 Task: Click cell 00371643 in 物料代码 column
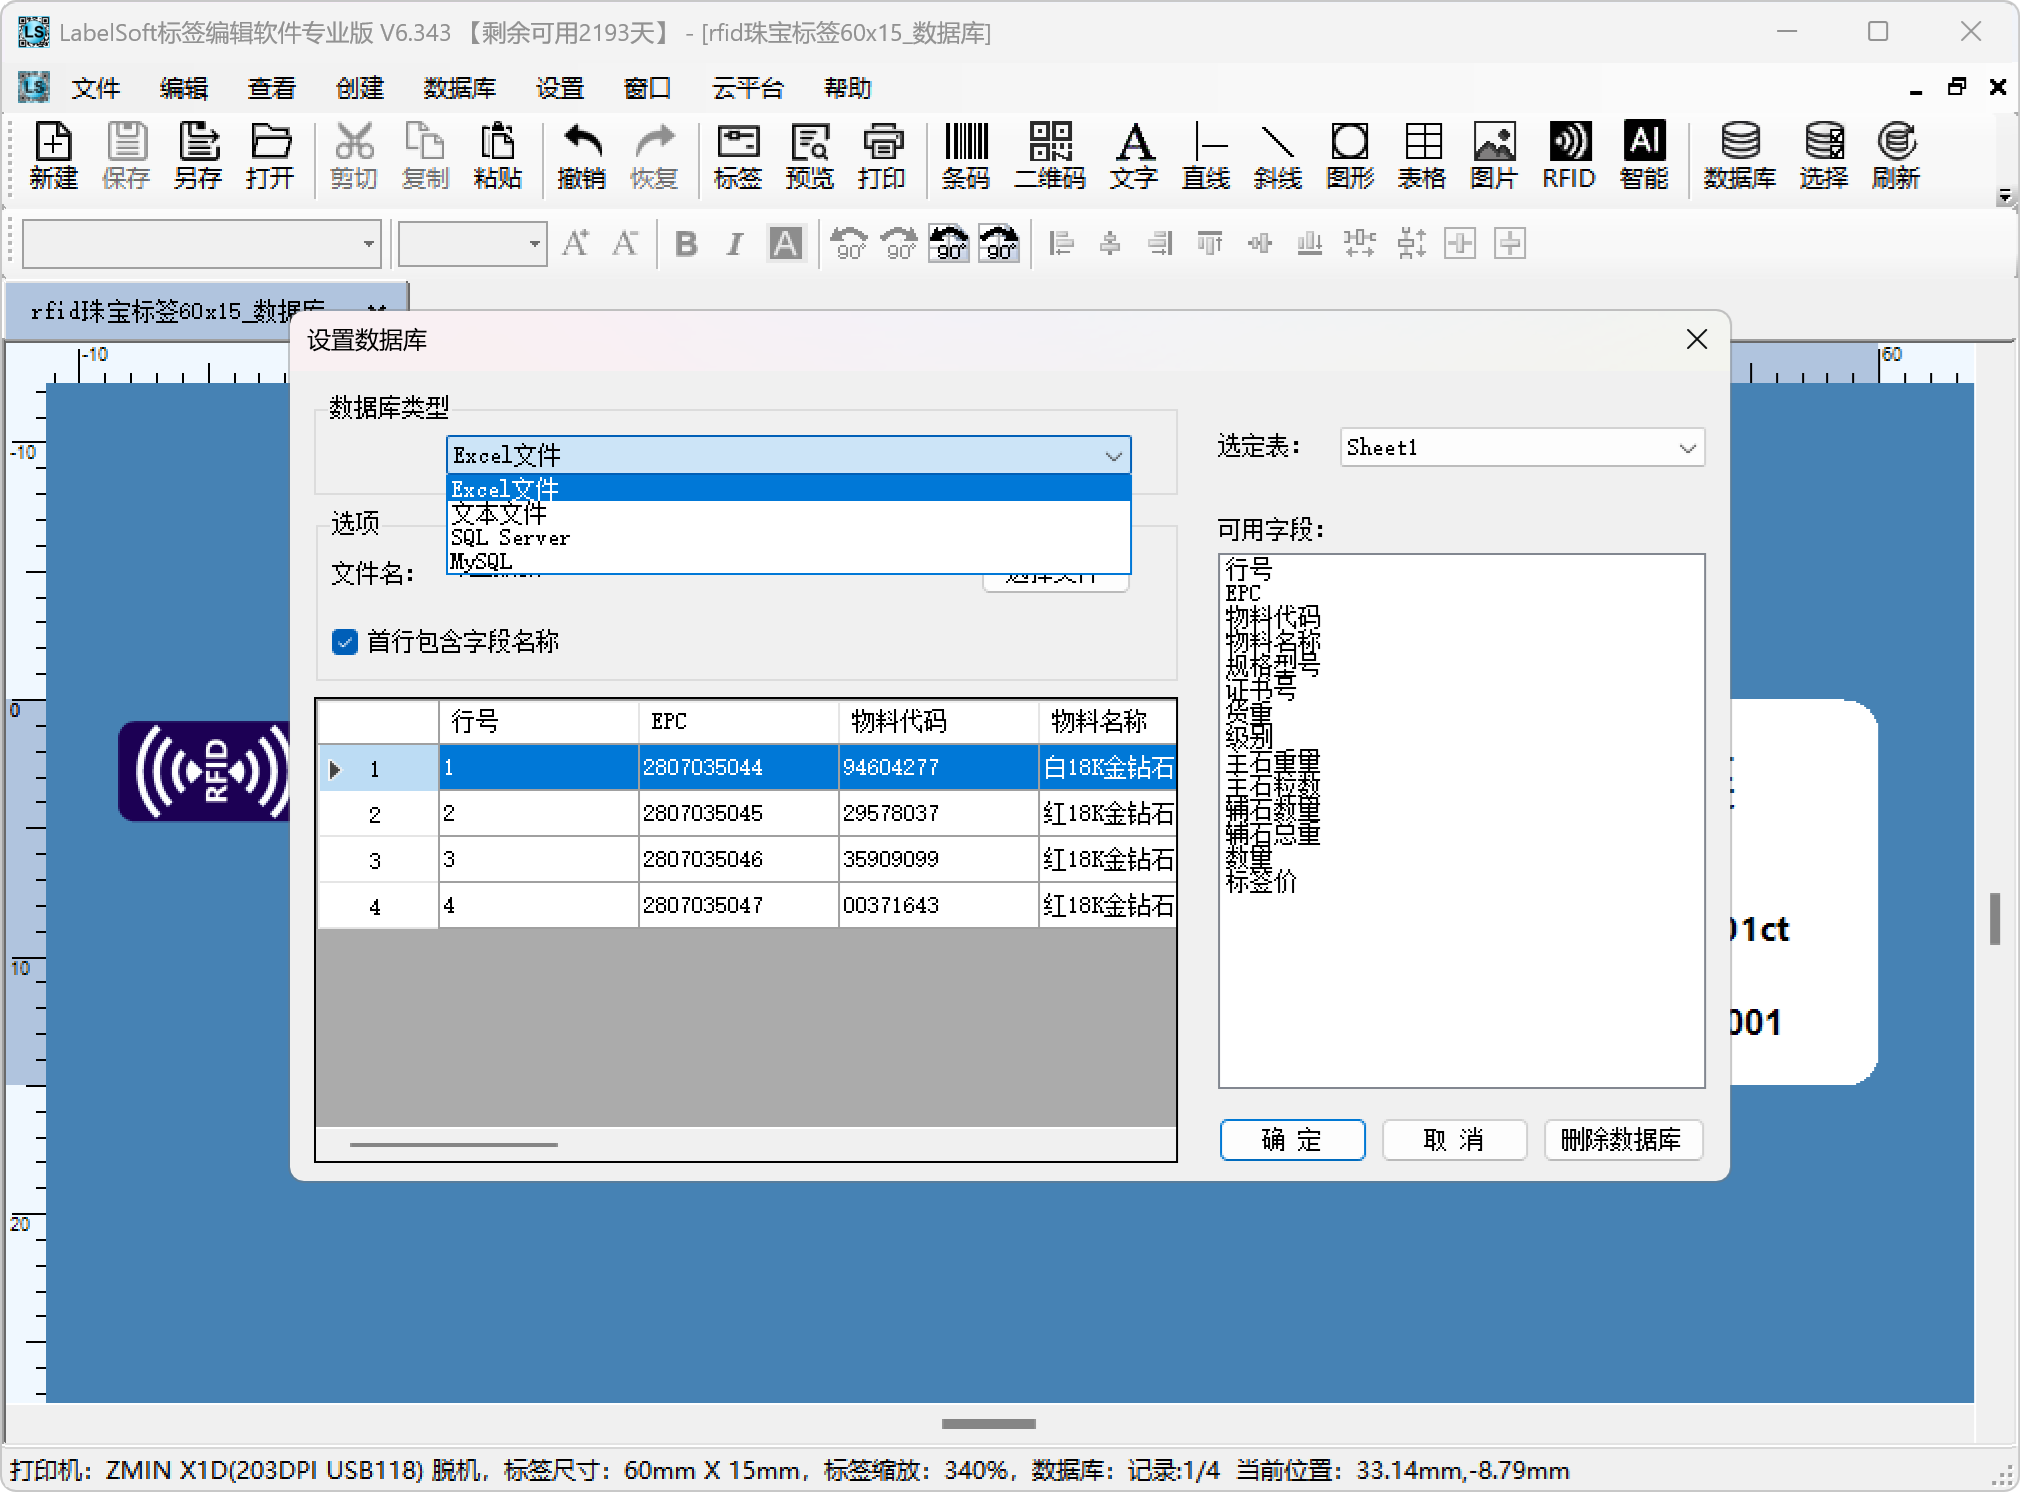pyautogui.click(x=938, y=906)
